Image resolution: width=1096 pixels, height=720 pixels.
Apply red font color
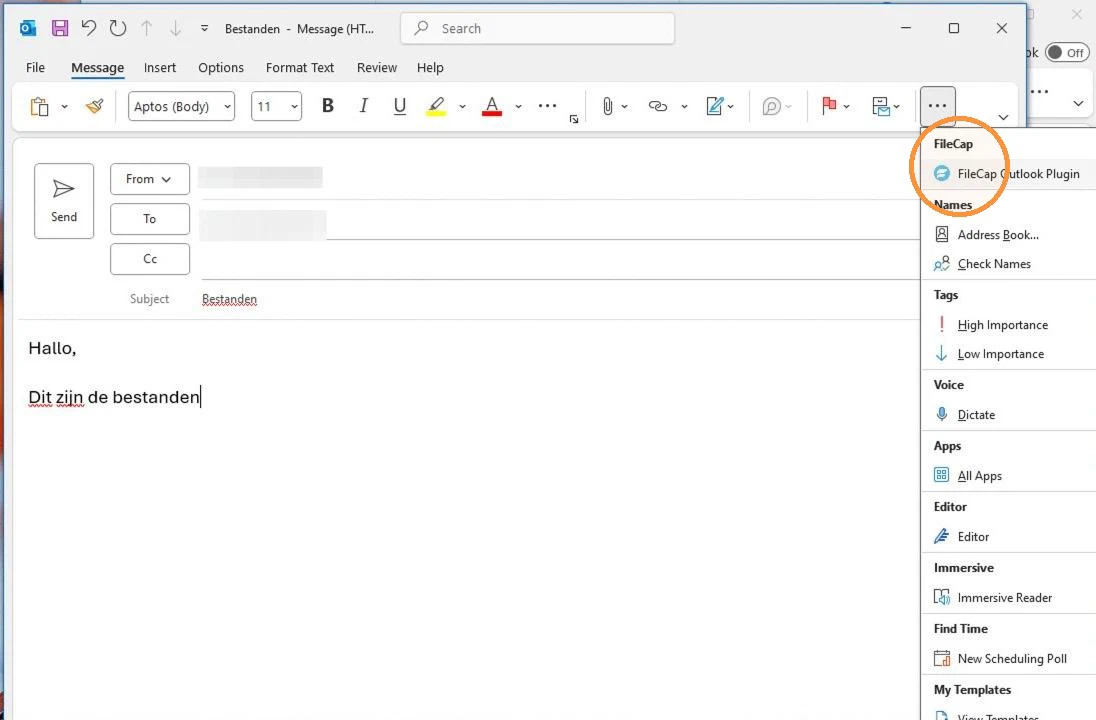coord(492,106)
